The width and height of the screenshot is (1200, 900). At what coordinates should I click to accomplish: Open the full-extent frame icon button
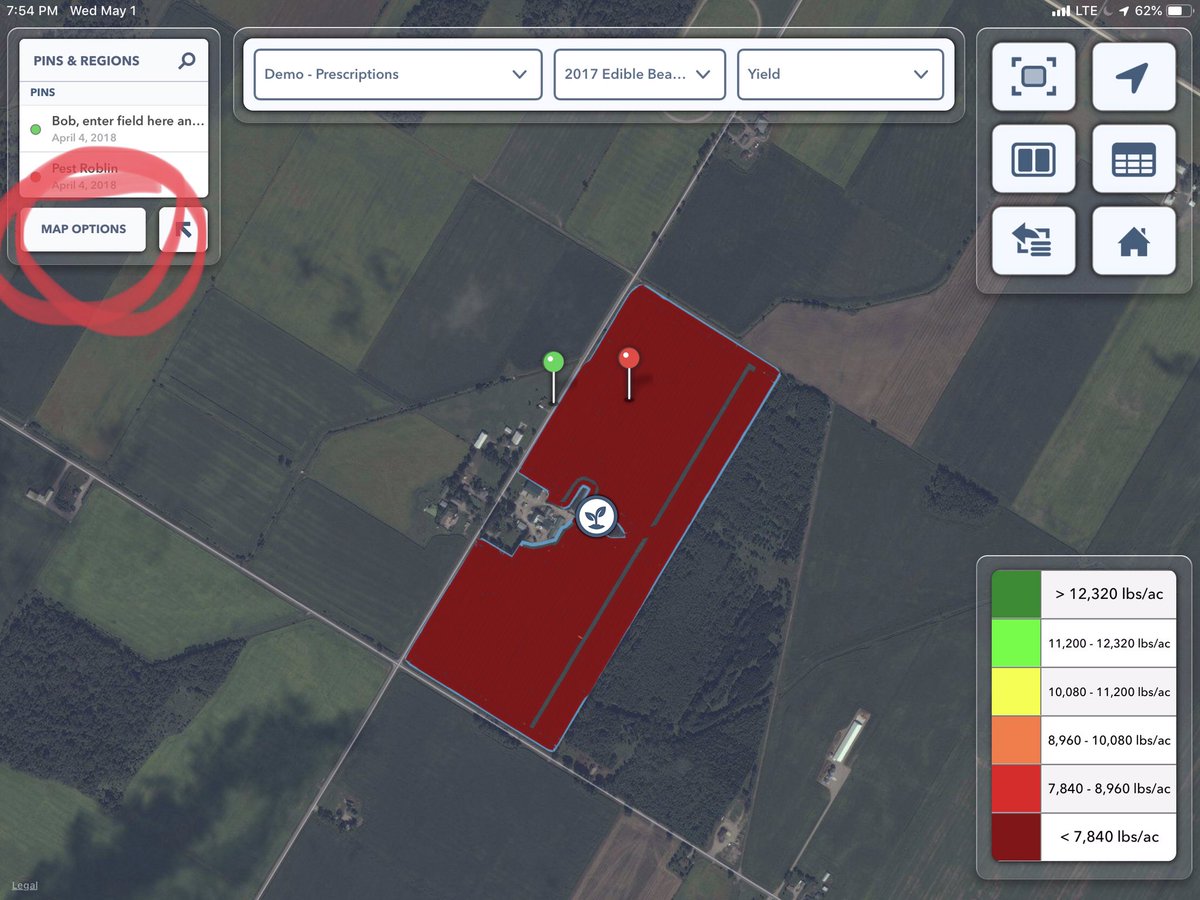click(x=1034, y=76)
